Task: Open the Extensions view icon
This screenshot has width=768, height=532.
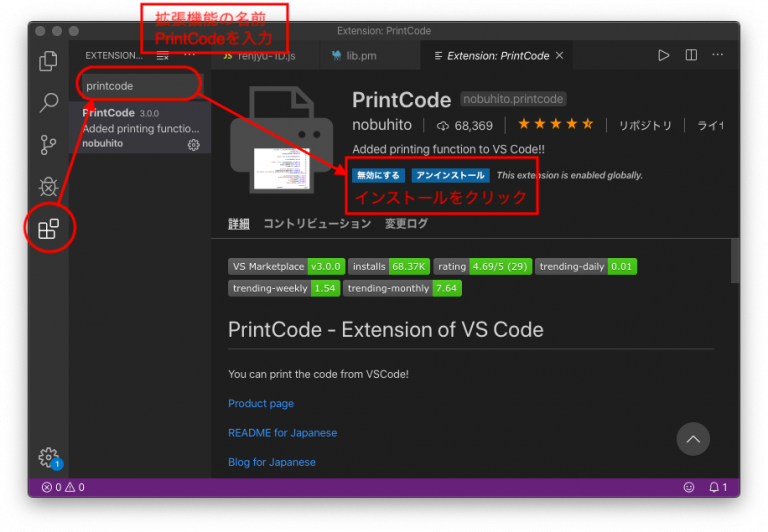Action: click(48, 230)
